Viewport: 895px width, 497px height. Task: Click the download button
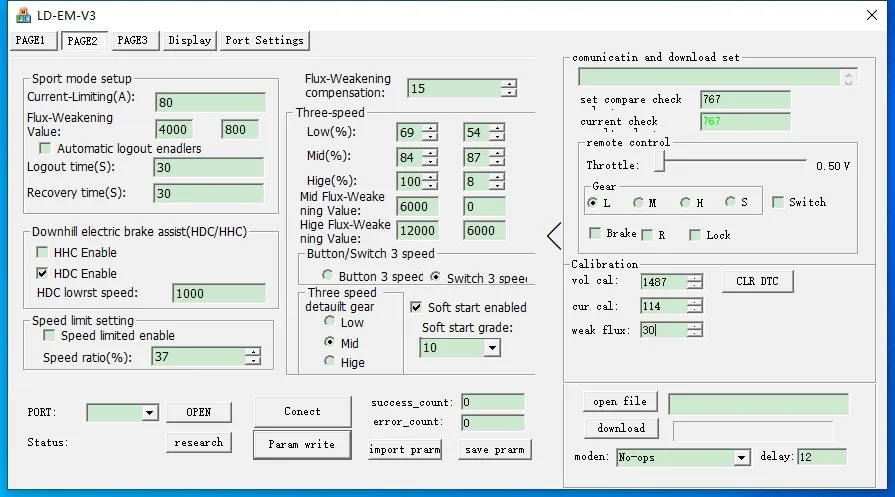click(x=621, y=428)
